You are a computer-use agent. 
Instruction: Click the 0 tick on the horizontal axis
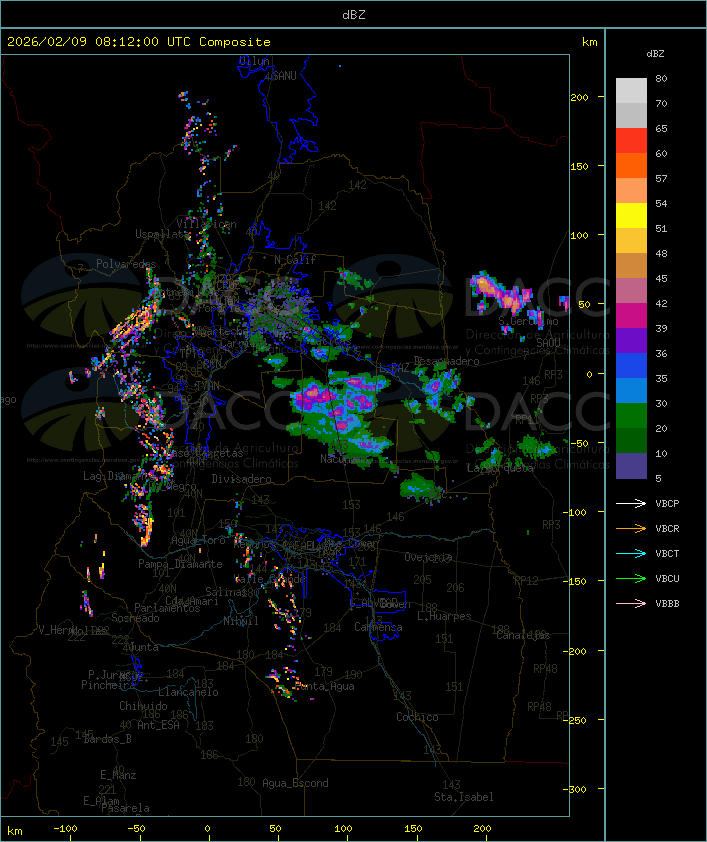[208, 829]
